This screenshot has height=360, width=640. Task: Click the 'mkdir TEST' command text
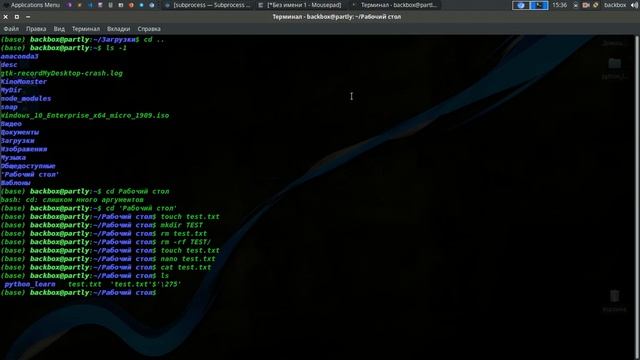click(x=182, y=225)
